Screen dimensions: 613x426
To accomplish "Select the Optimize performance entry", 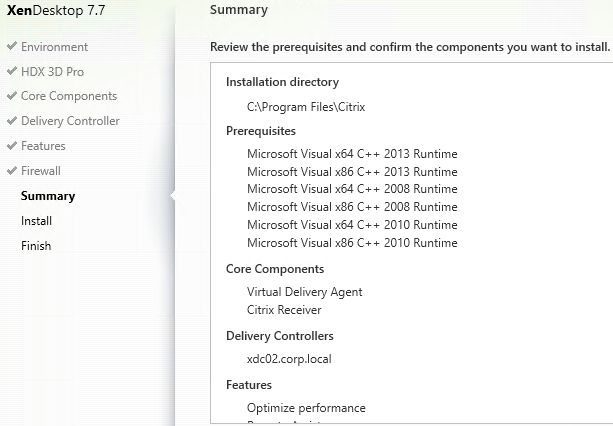I will pos(306,408).
